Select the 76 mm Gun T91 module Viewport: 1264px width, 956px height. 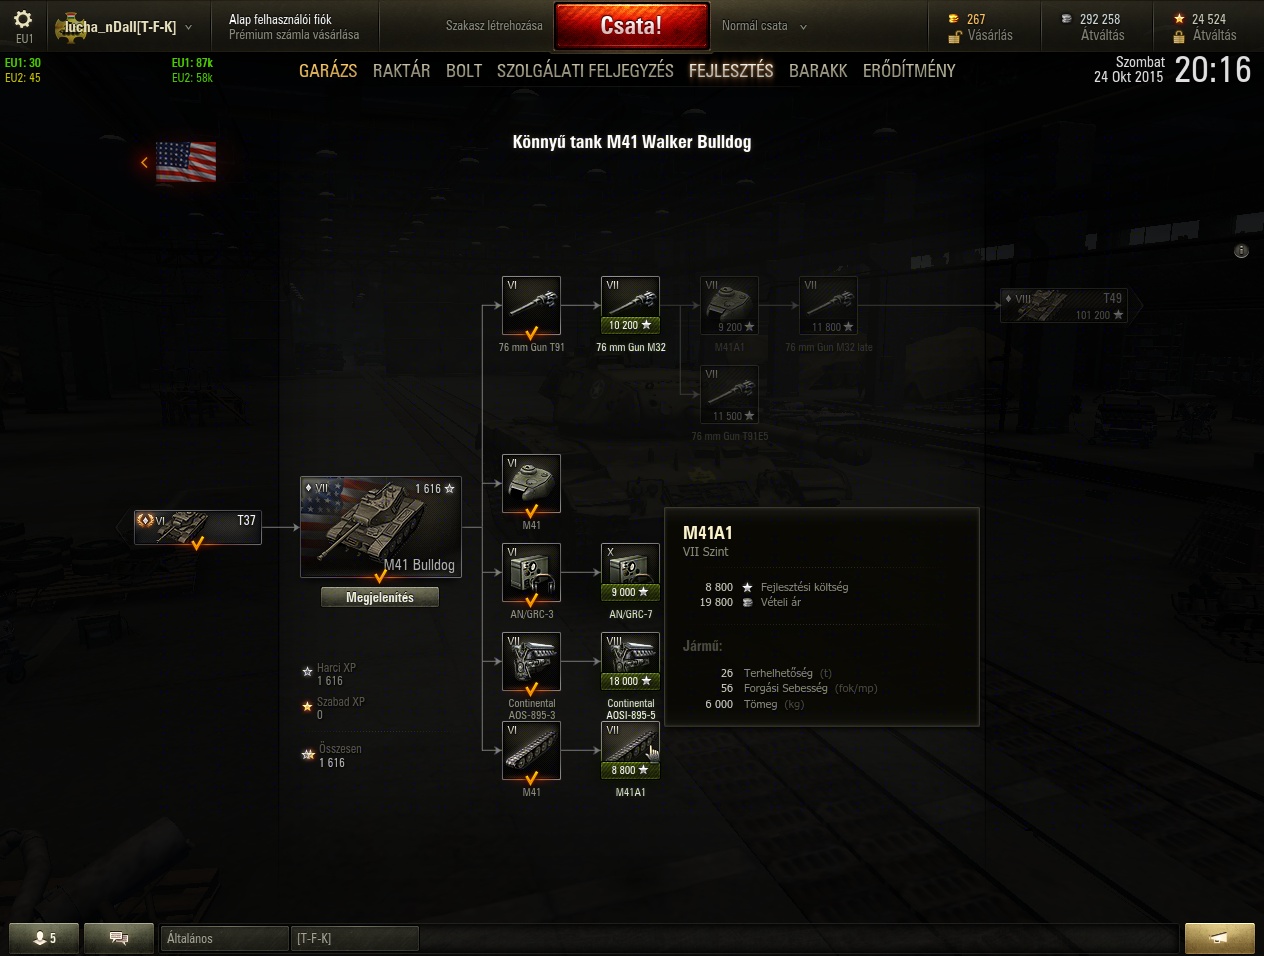click(531, 306)
